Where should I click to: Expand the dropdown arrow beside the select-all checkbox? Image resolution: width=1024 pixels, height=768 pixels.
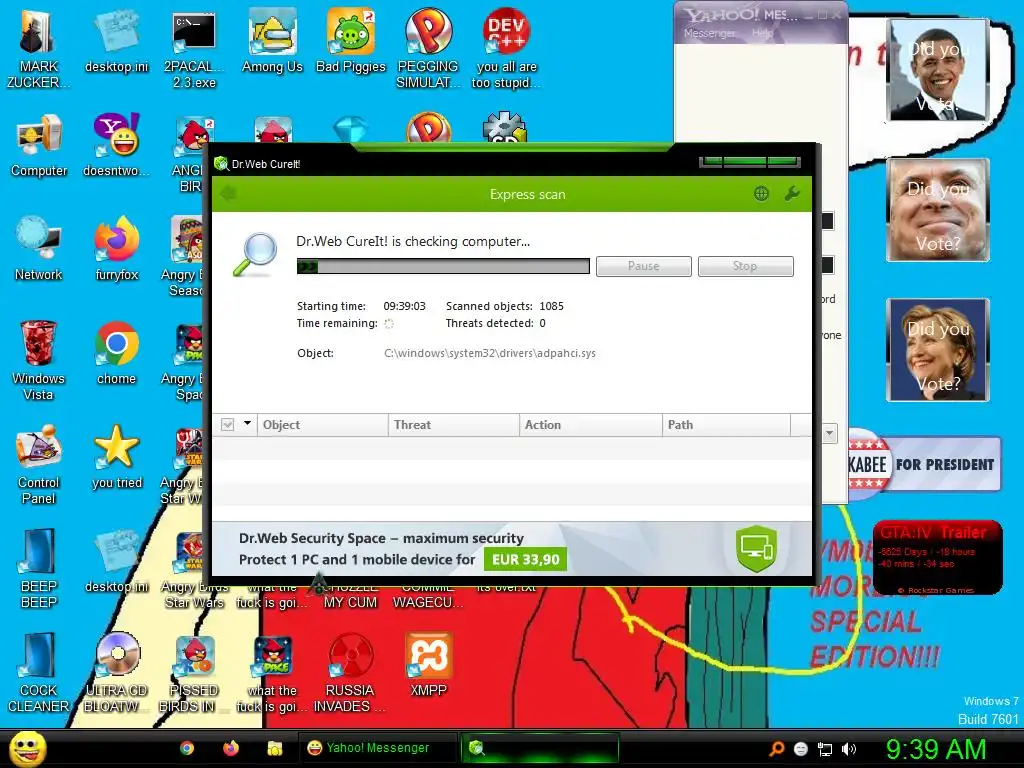[x=248, y=423]
